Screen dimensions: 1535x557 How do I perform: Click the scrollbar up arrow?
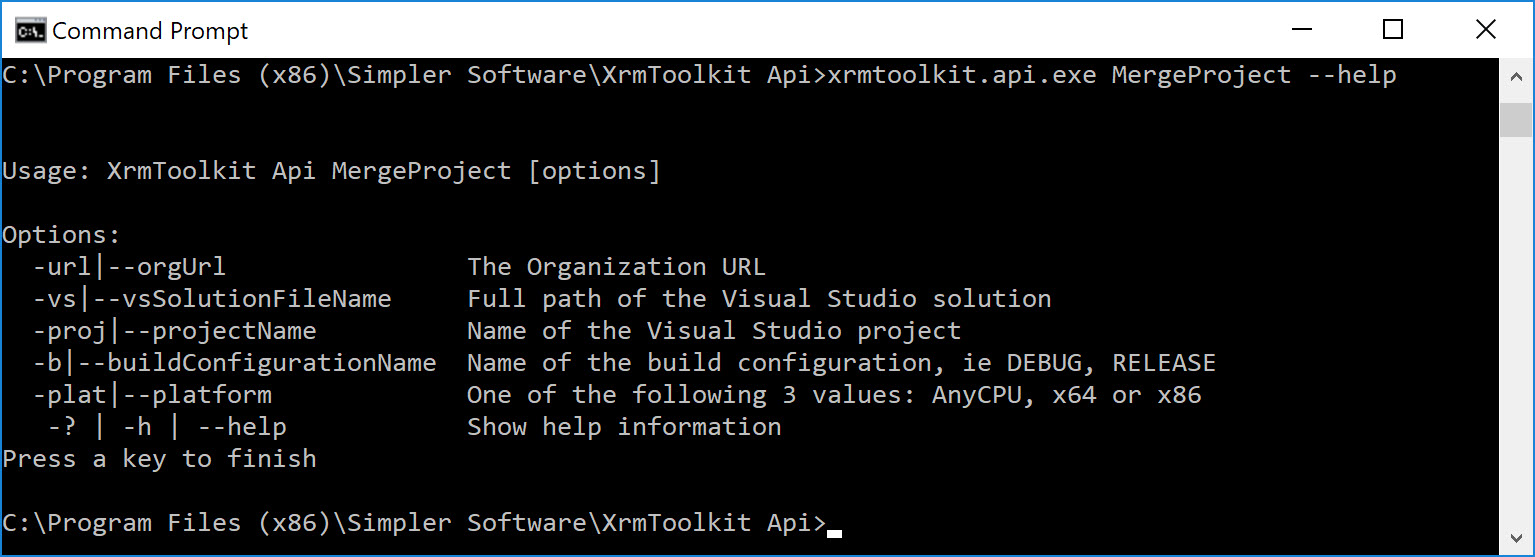pos(1515,75)
